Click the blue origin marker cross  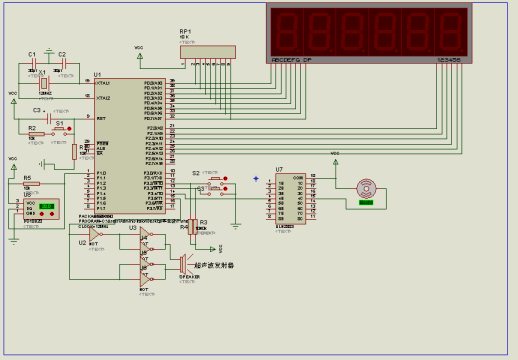(256, 179)
